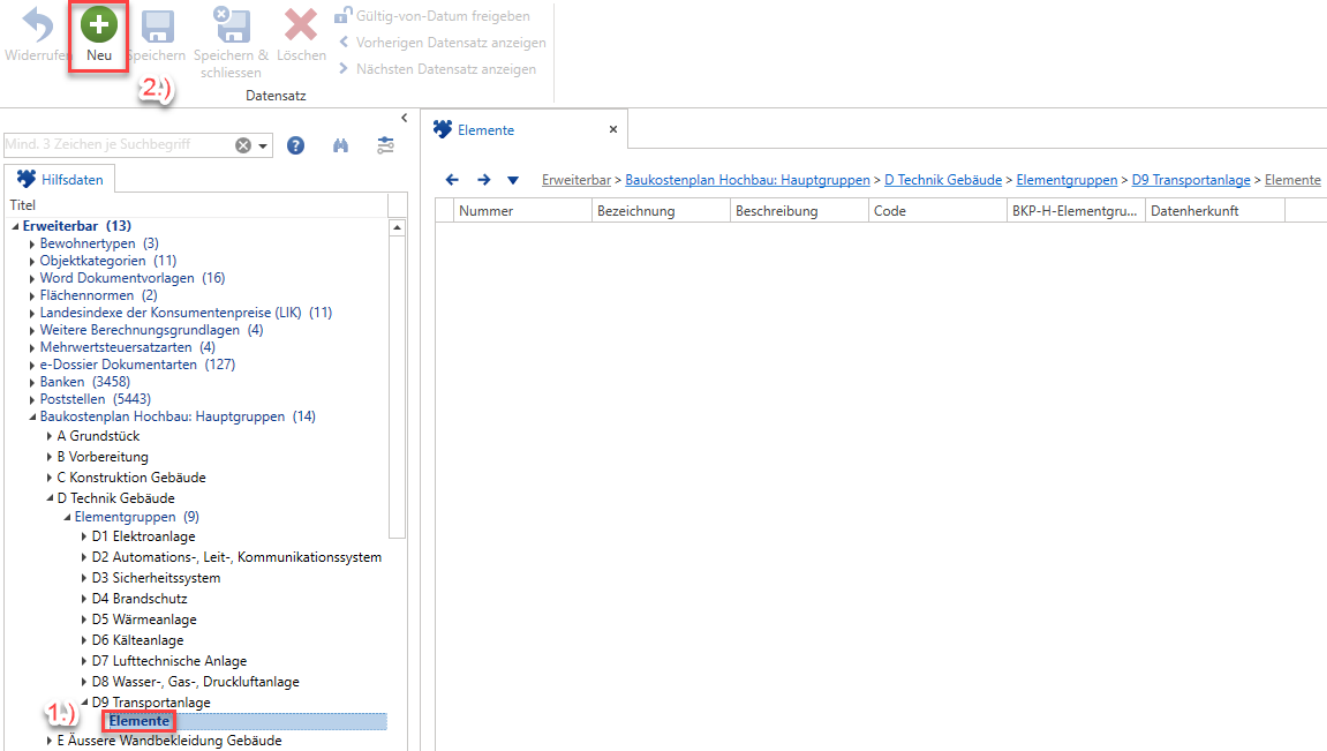Image resolution: width=1327 pixels, height=751 pixels.
Task: Click the Speichern disk icon
Action: coord(157,26)
